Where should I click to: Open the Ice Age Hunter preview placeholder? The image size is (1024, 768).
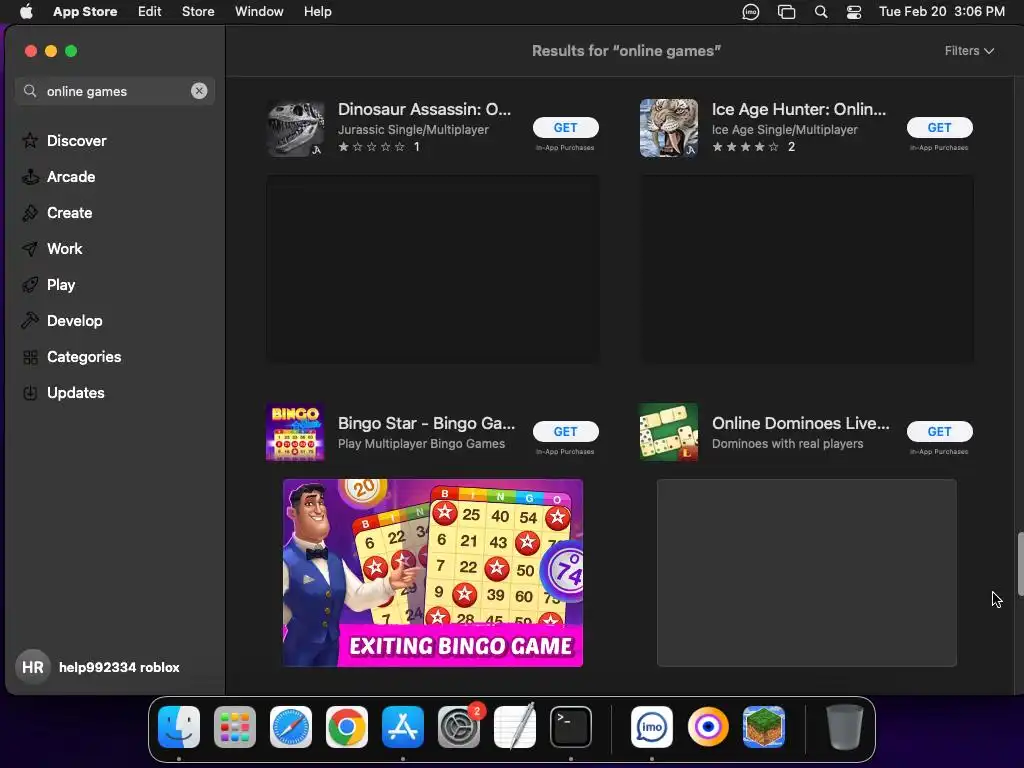[807, 268]
